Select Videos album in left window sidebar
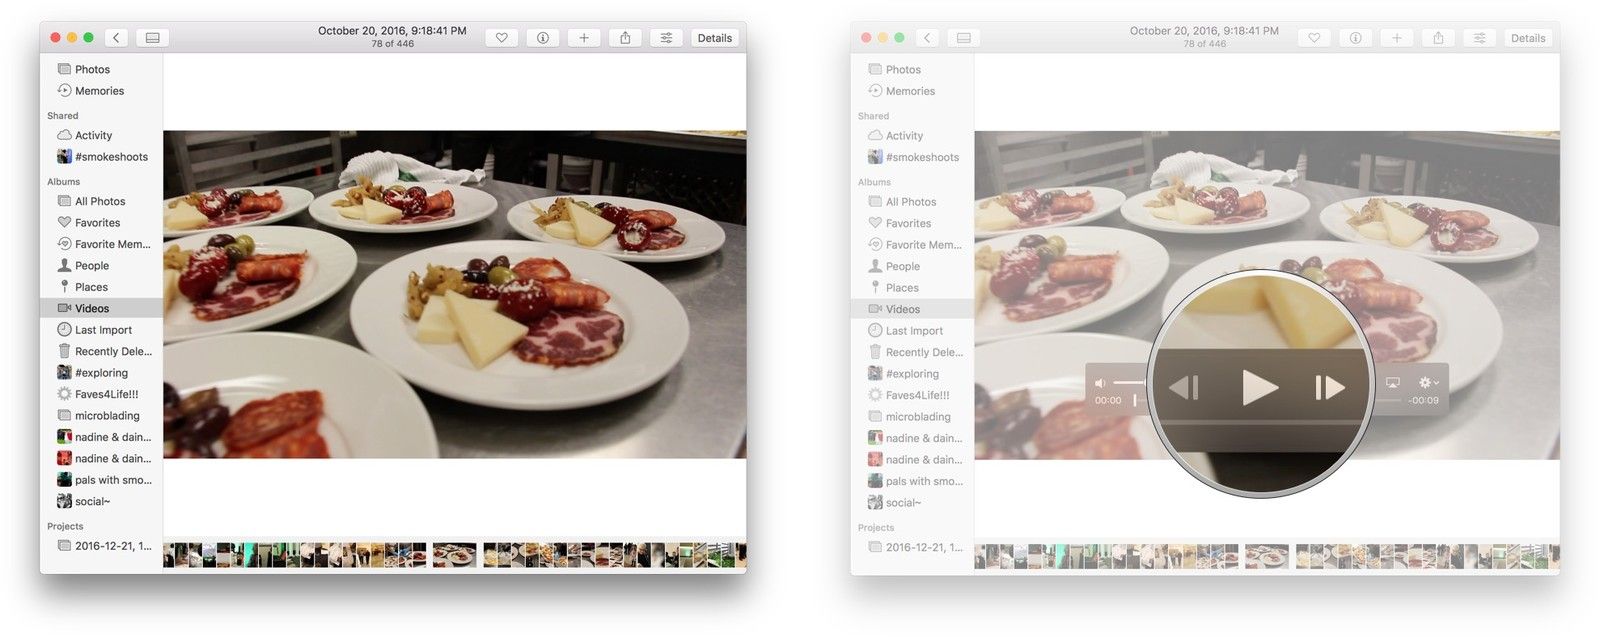The height and width of the screenshot is (637, 1600). [x=92, y=309]
